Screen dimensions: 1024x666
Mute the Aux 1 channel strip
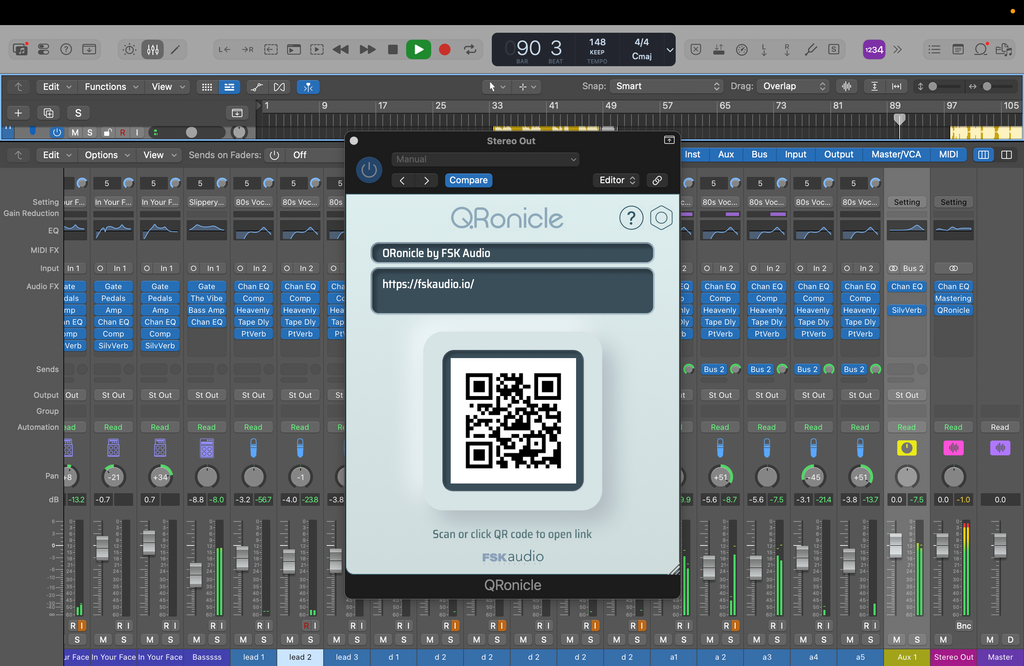click(x=897, y=639)
